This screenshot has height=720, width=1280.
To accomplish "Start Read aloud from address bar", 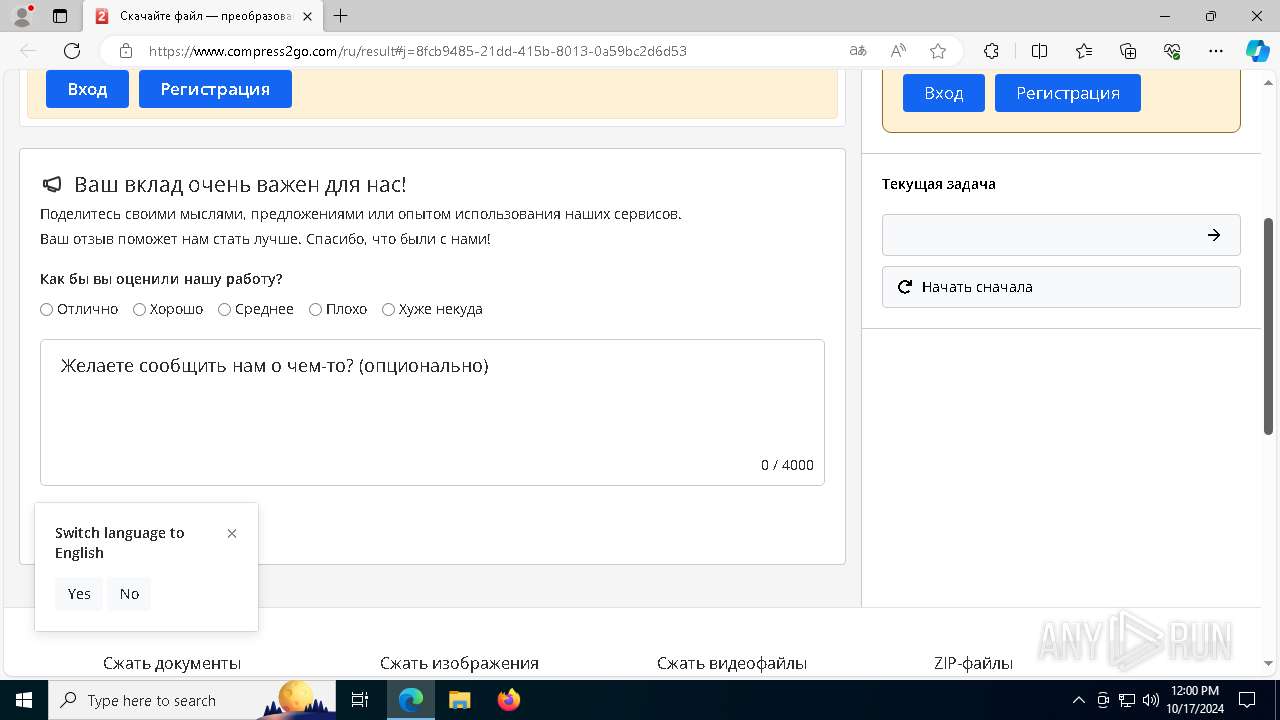I will click(898, 51).
